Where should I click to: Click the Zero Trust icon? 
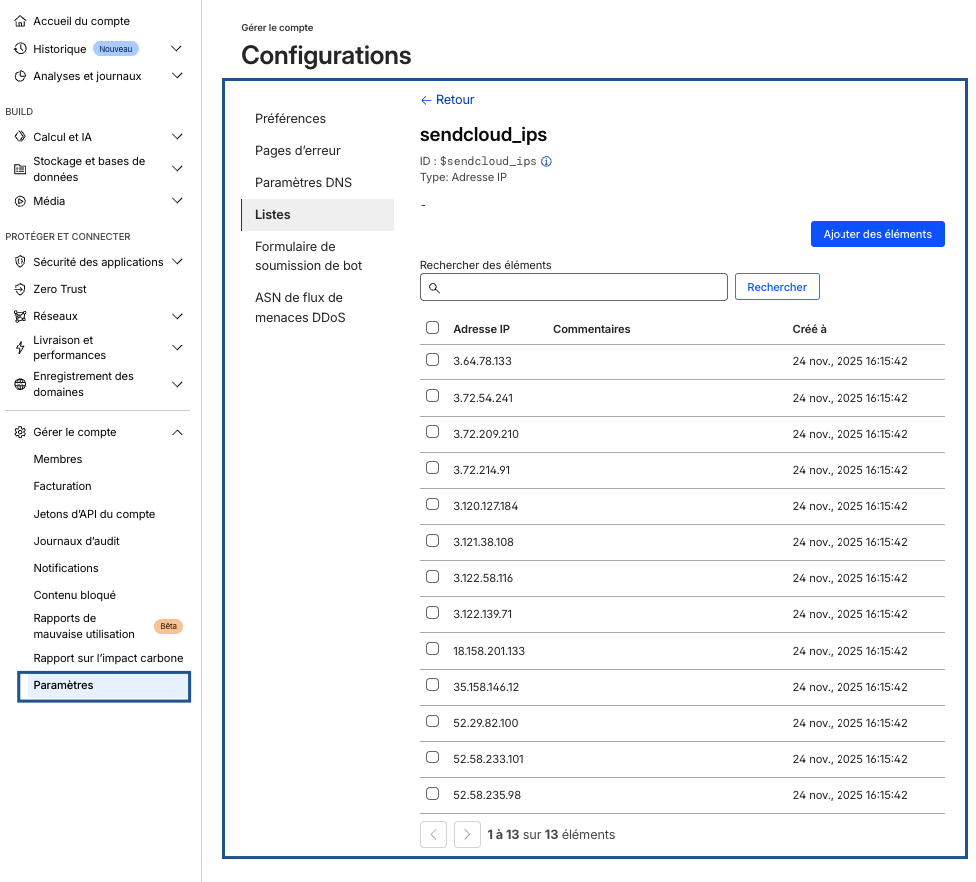pyautogui.click(x=20, y=289)
